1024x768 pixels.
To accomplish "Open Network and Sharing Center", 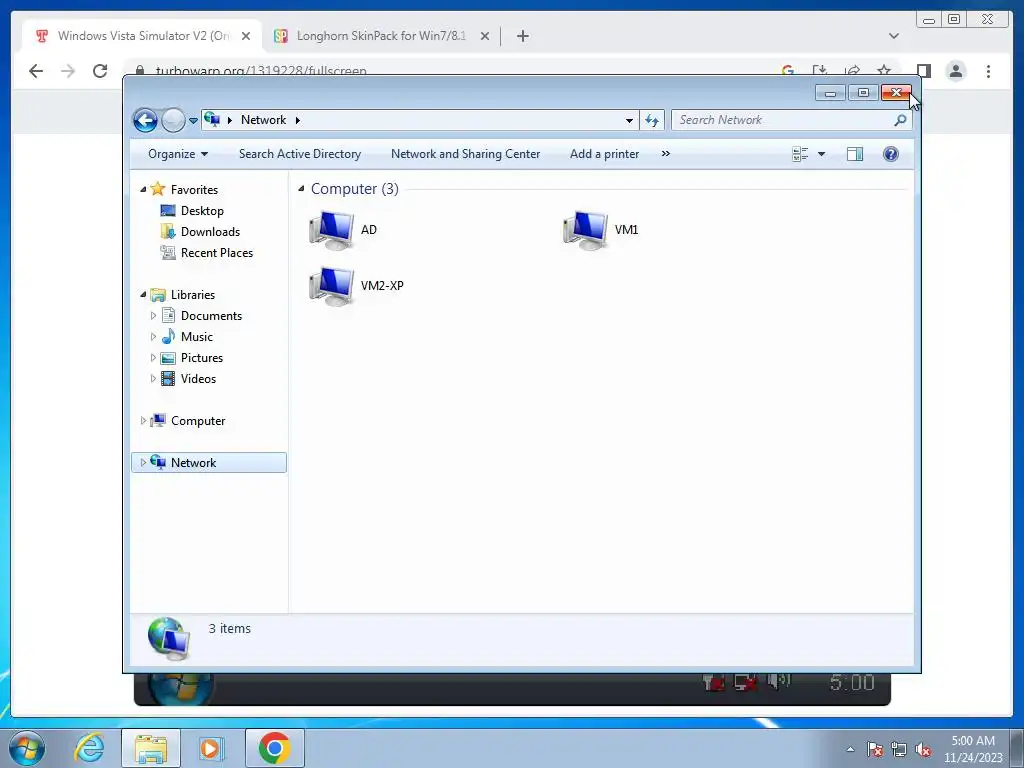I will (465, 154).
